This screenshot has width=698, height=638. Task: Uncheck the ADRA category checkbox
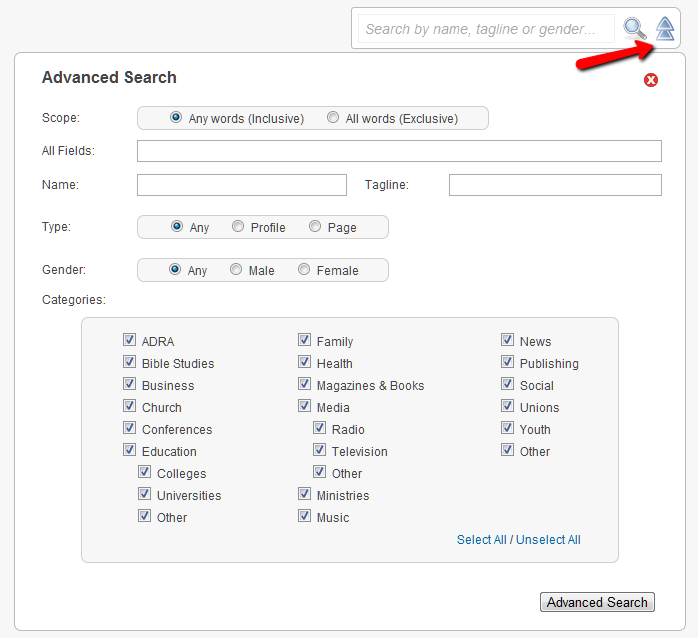(x=130, y=340)
